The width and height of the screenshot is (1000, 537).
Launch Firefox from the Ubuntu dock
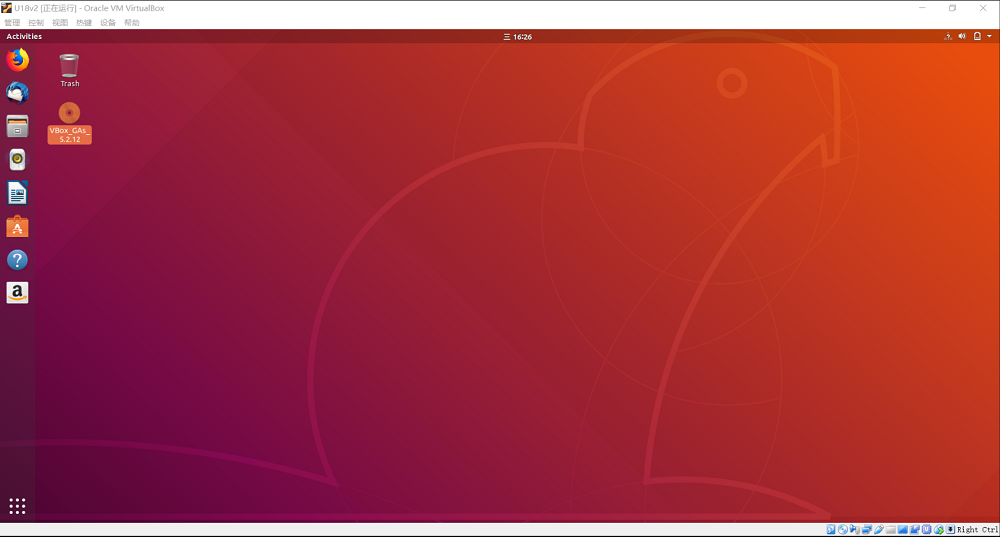pyautogui.click(x=17, y=60)
